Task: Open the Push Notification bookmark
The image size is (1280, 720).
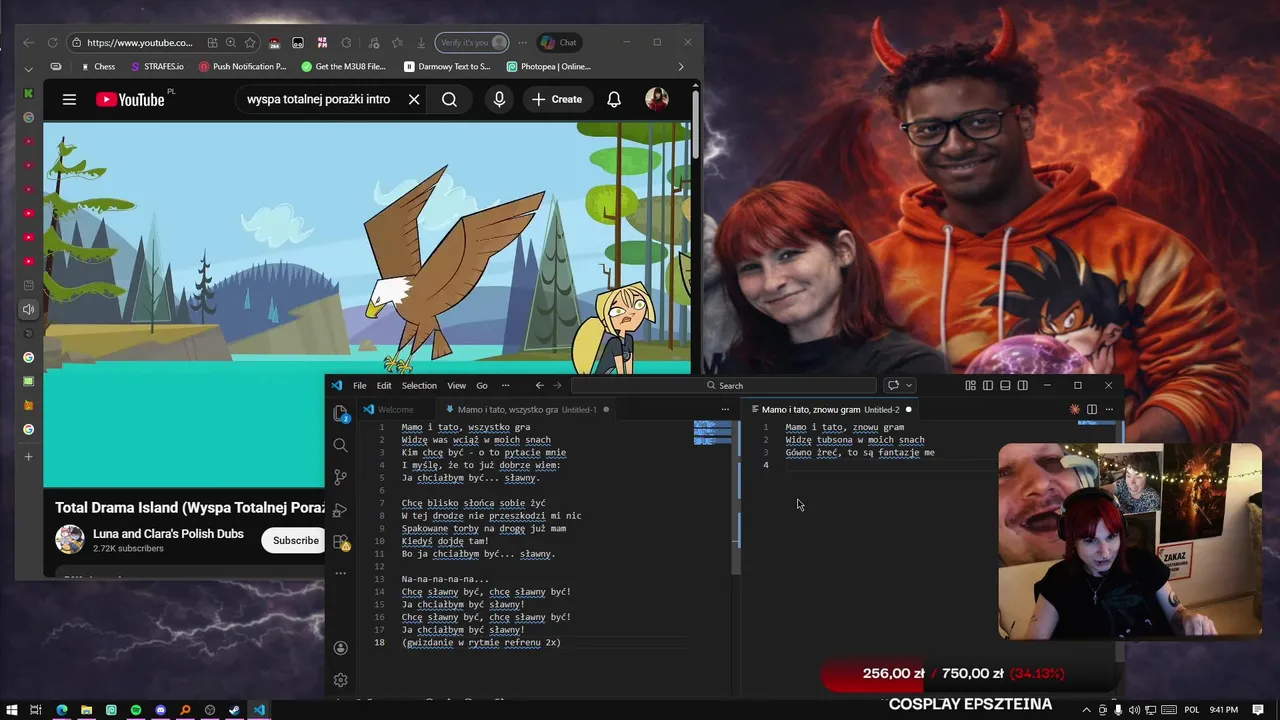Action: (x=242, y=67)
